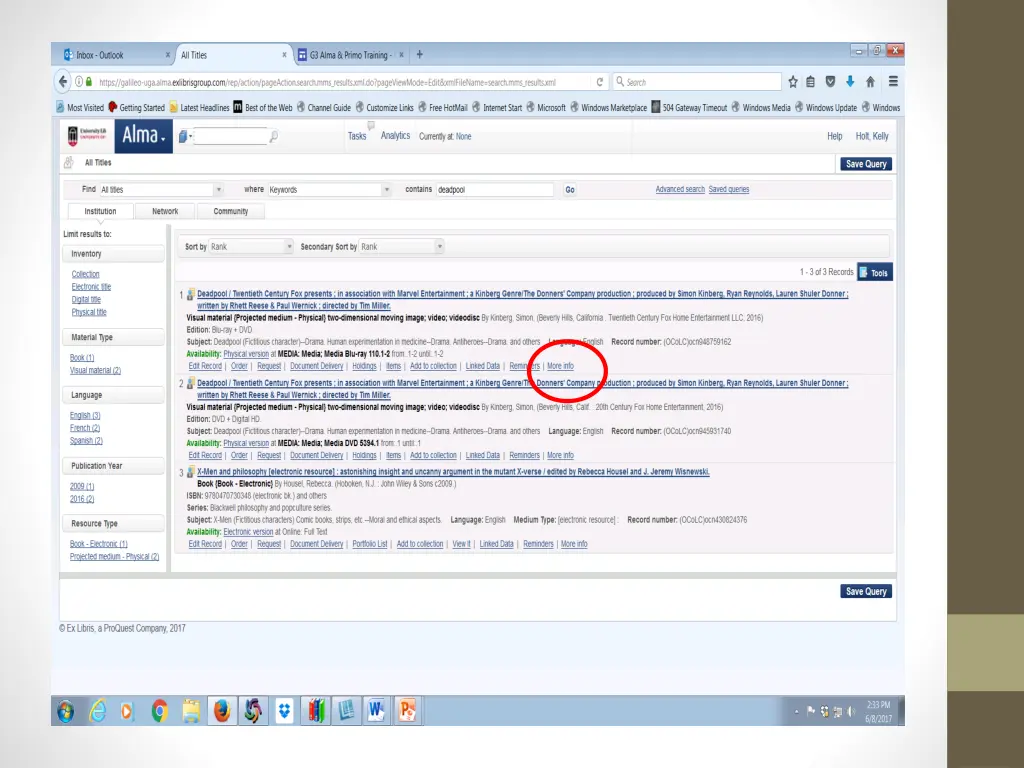Click the record icon beside result 3 X-Men
This screenshot has width=1024, height=768.
[x=191, y=472]
